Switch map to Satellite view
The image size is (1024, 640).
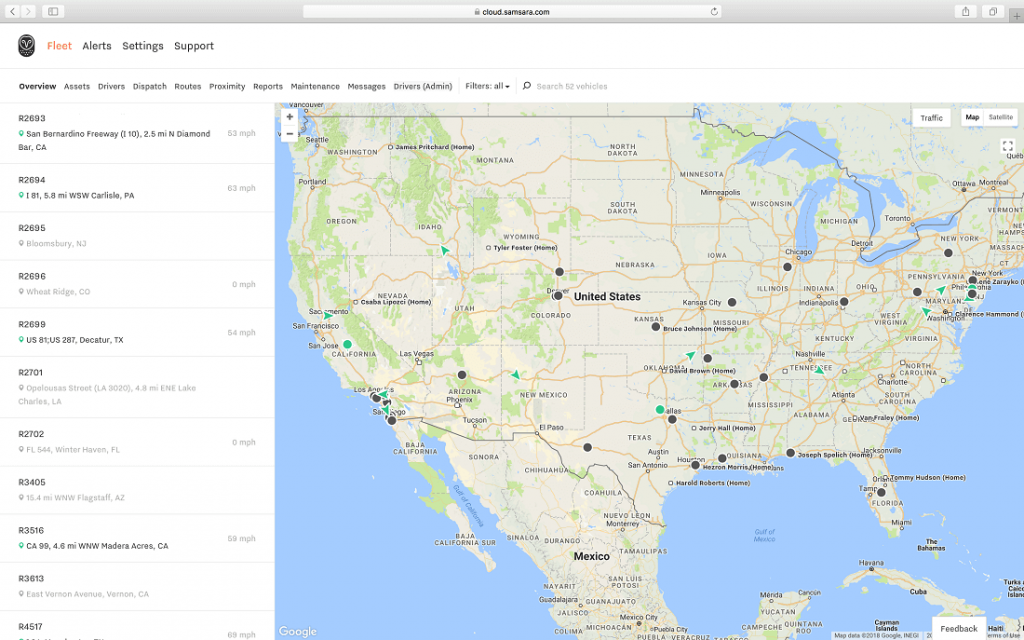[1003, 117]
